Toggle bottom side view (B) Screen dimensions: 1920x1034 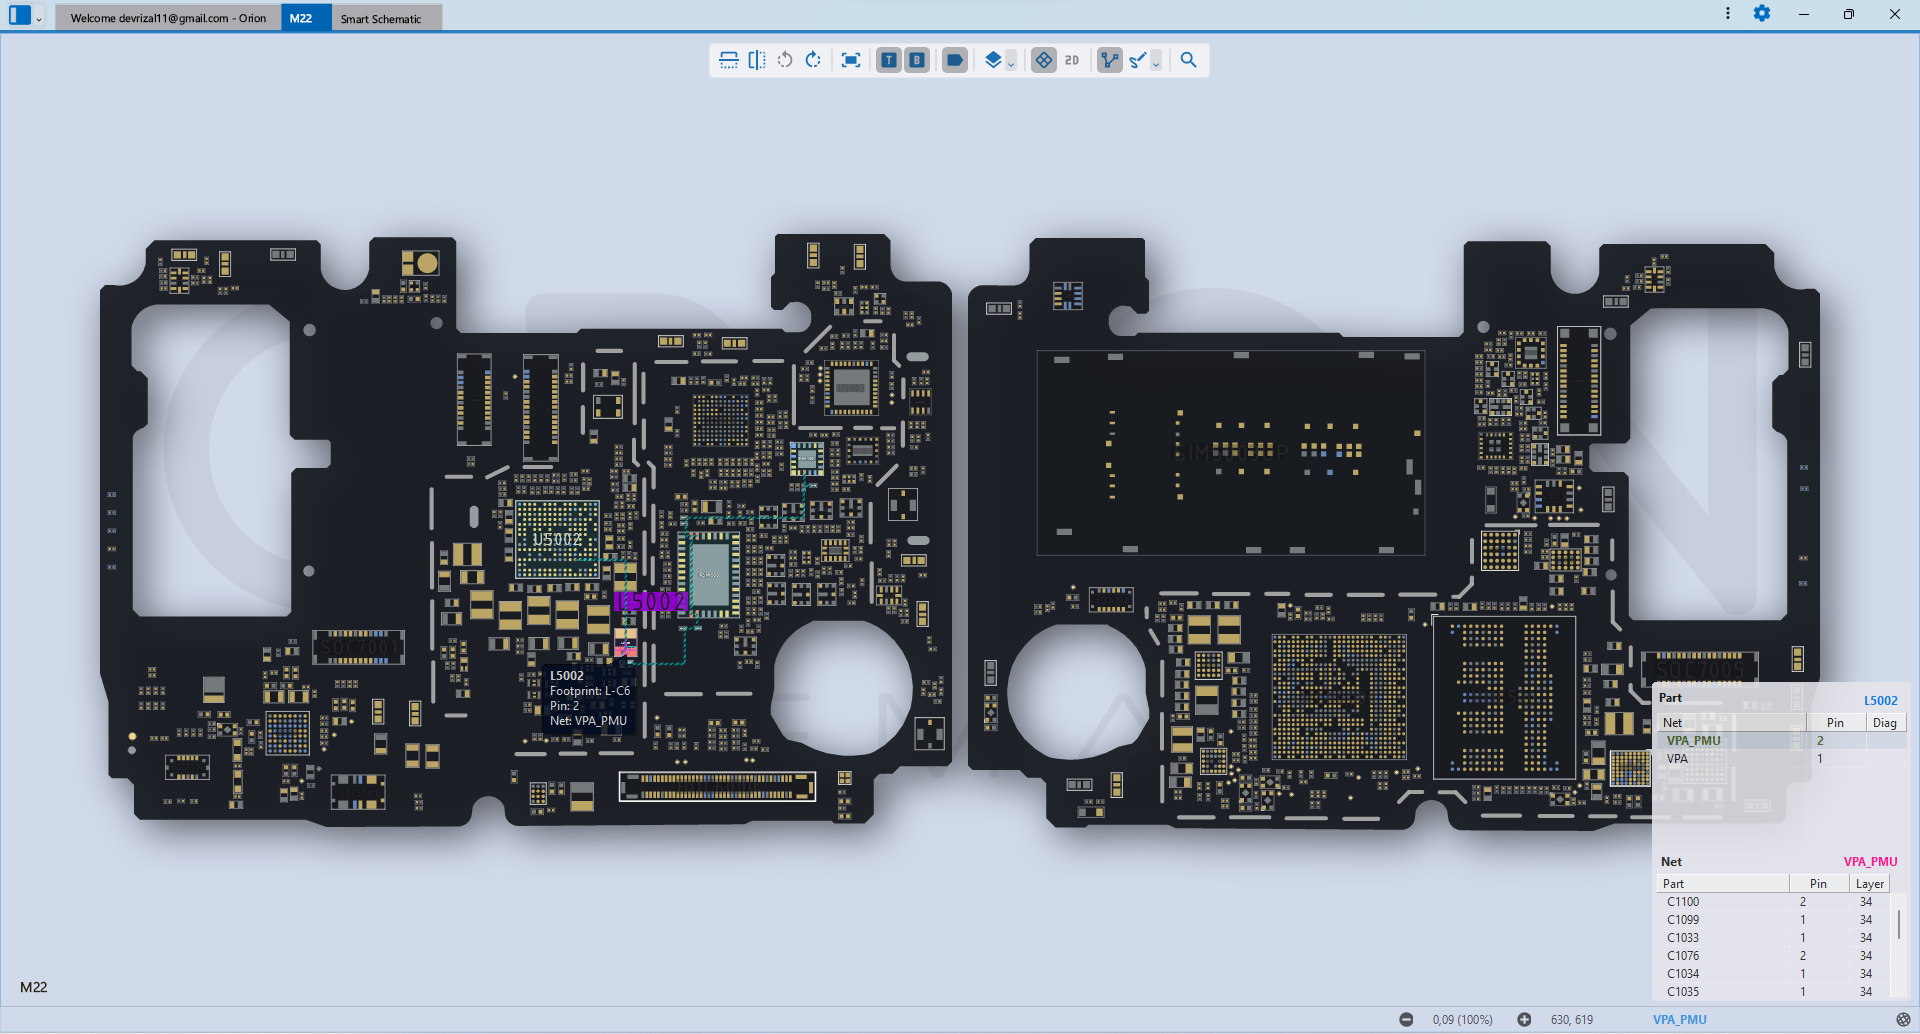[x=917, y=60]
